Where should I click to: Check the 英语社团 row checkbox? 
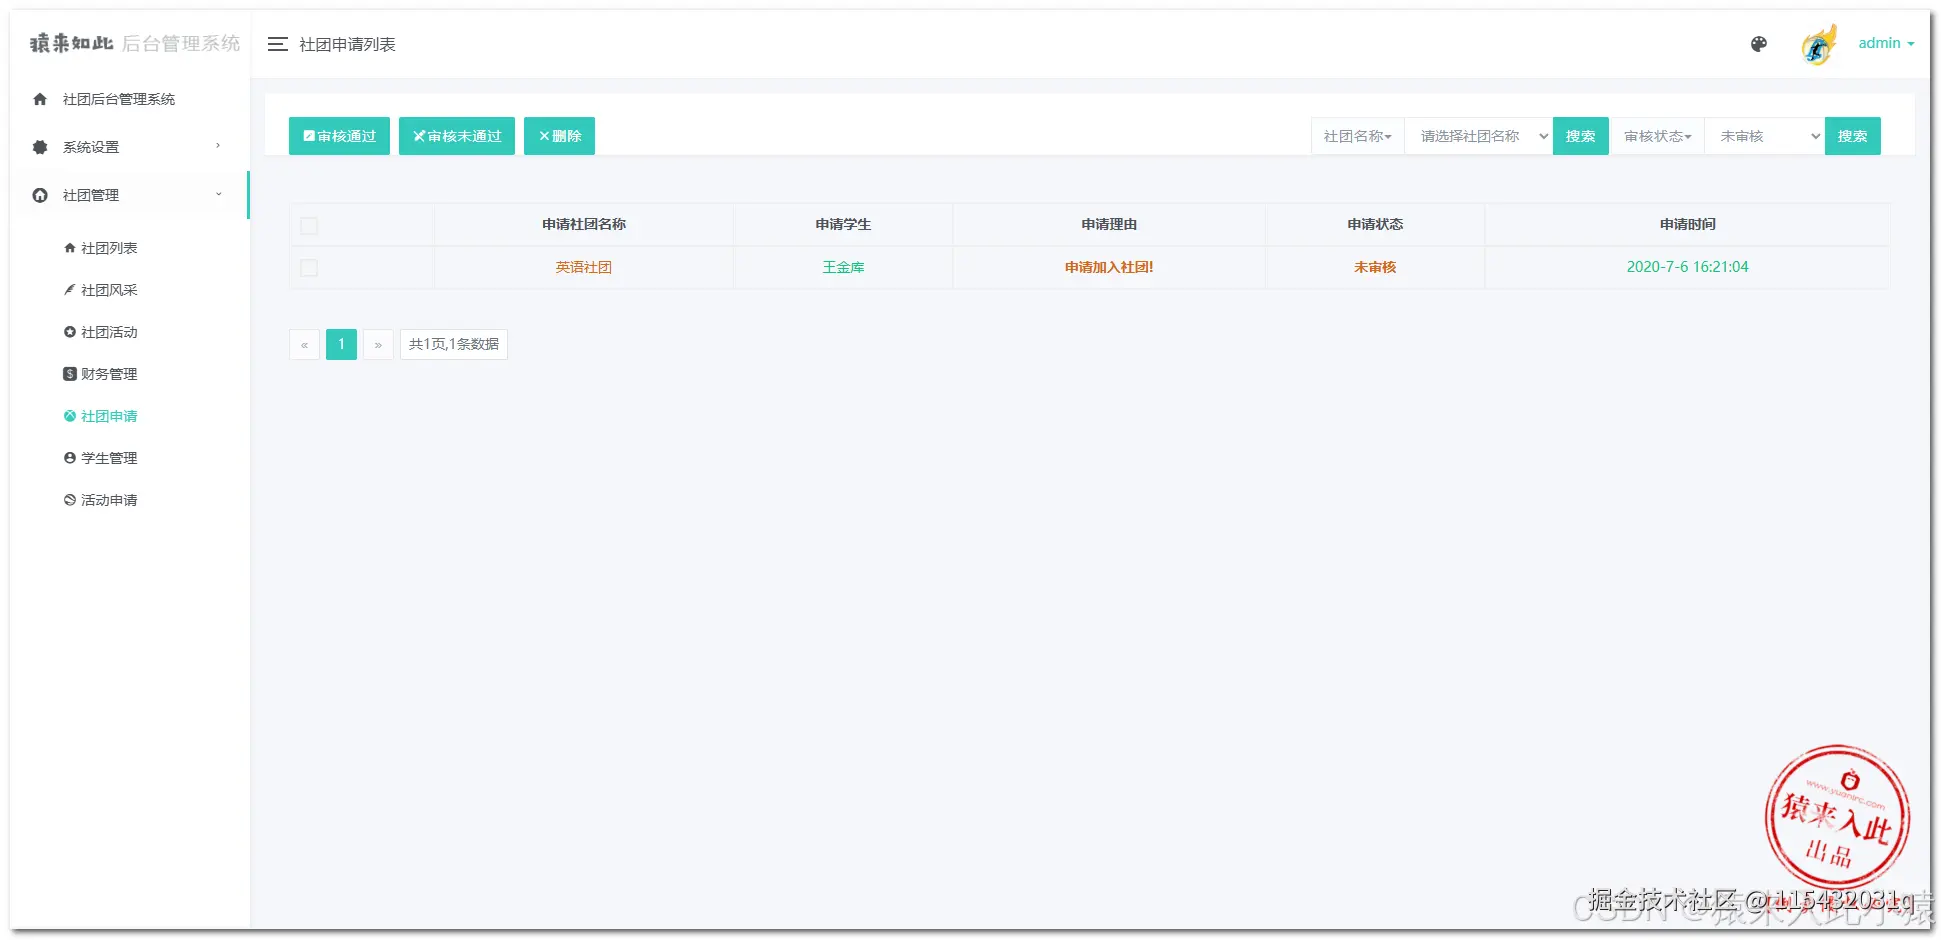point(309,268)
